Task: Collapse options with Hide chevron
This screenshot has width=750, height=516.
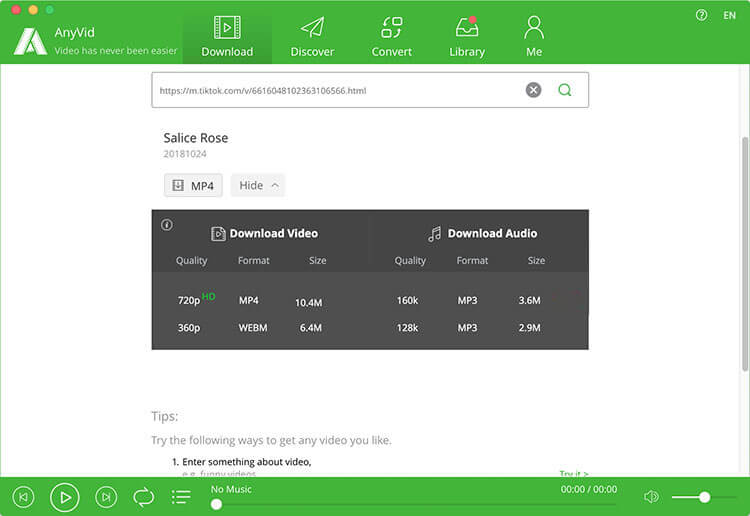Action: click(x=258, y=186)
